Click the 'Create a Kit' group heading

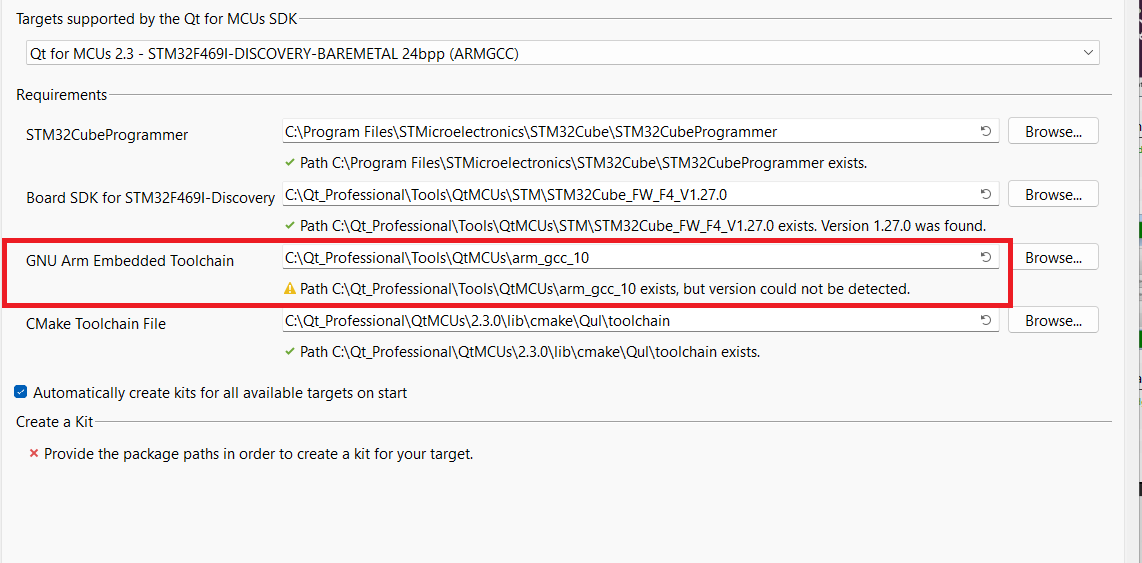click(55, 421)
